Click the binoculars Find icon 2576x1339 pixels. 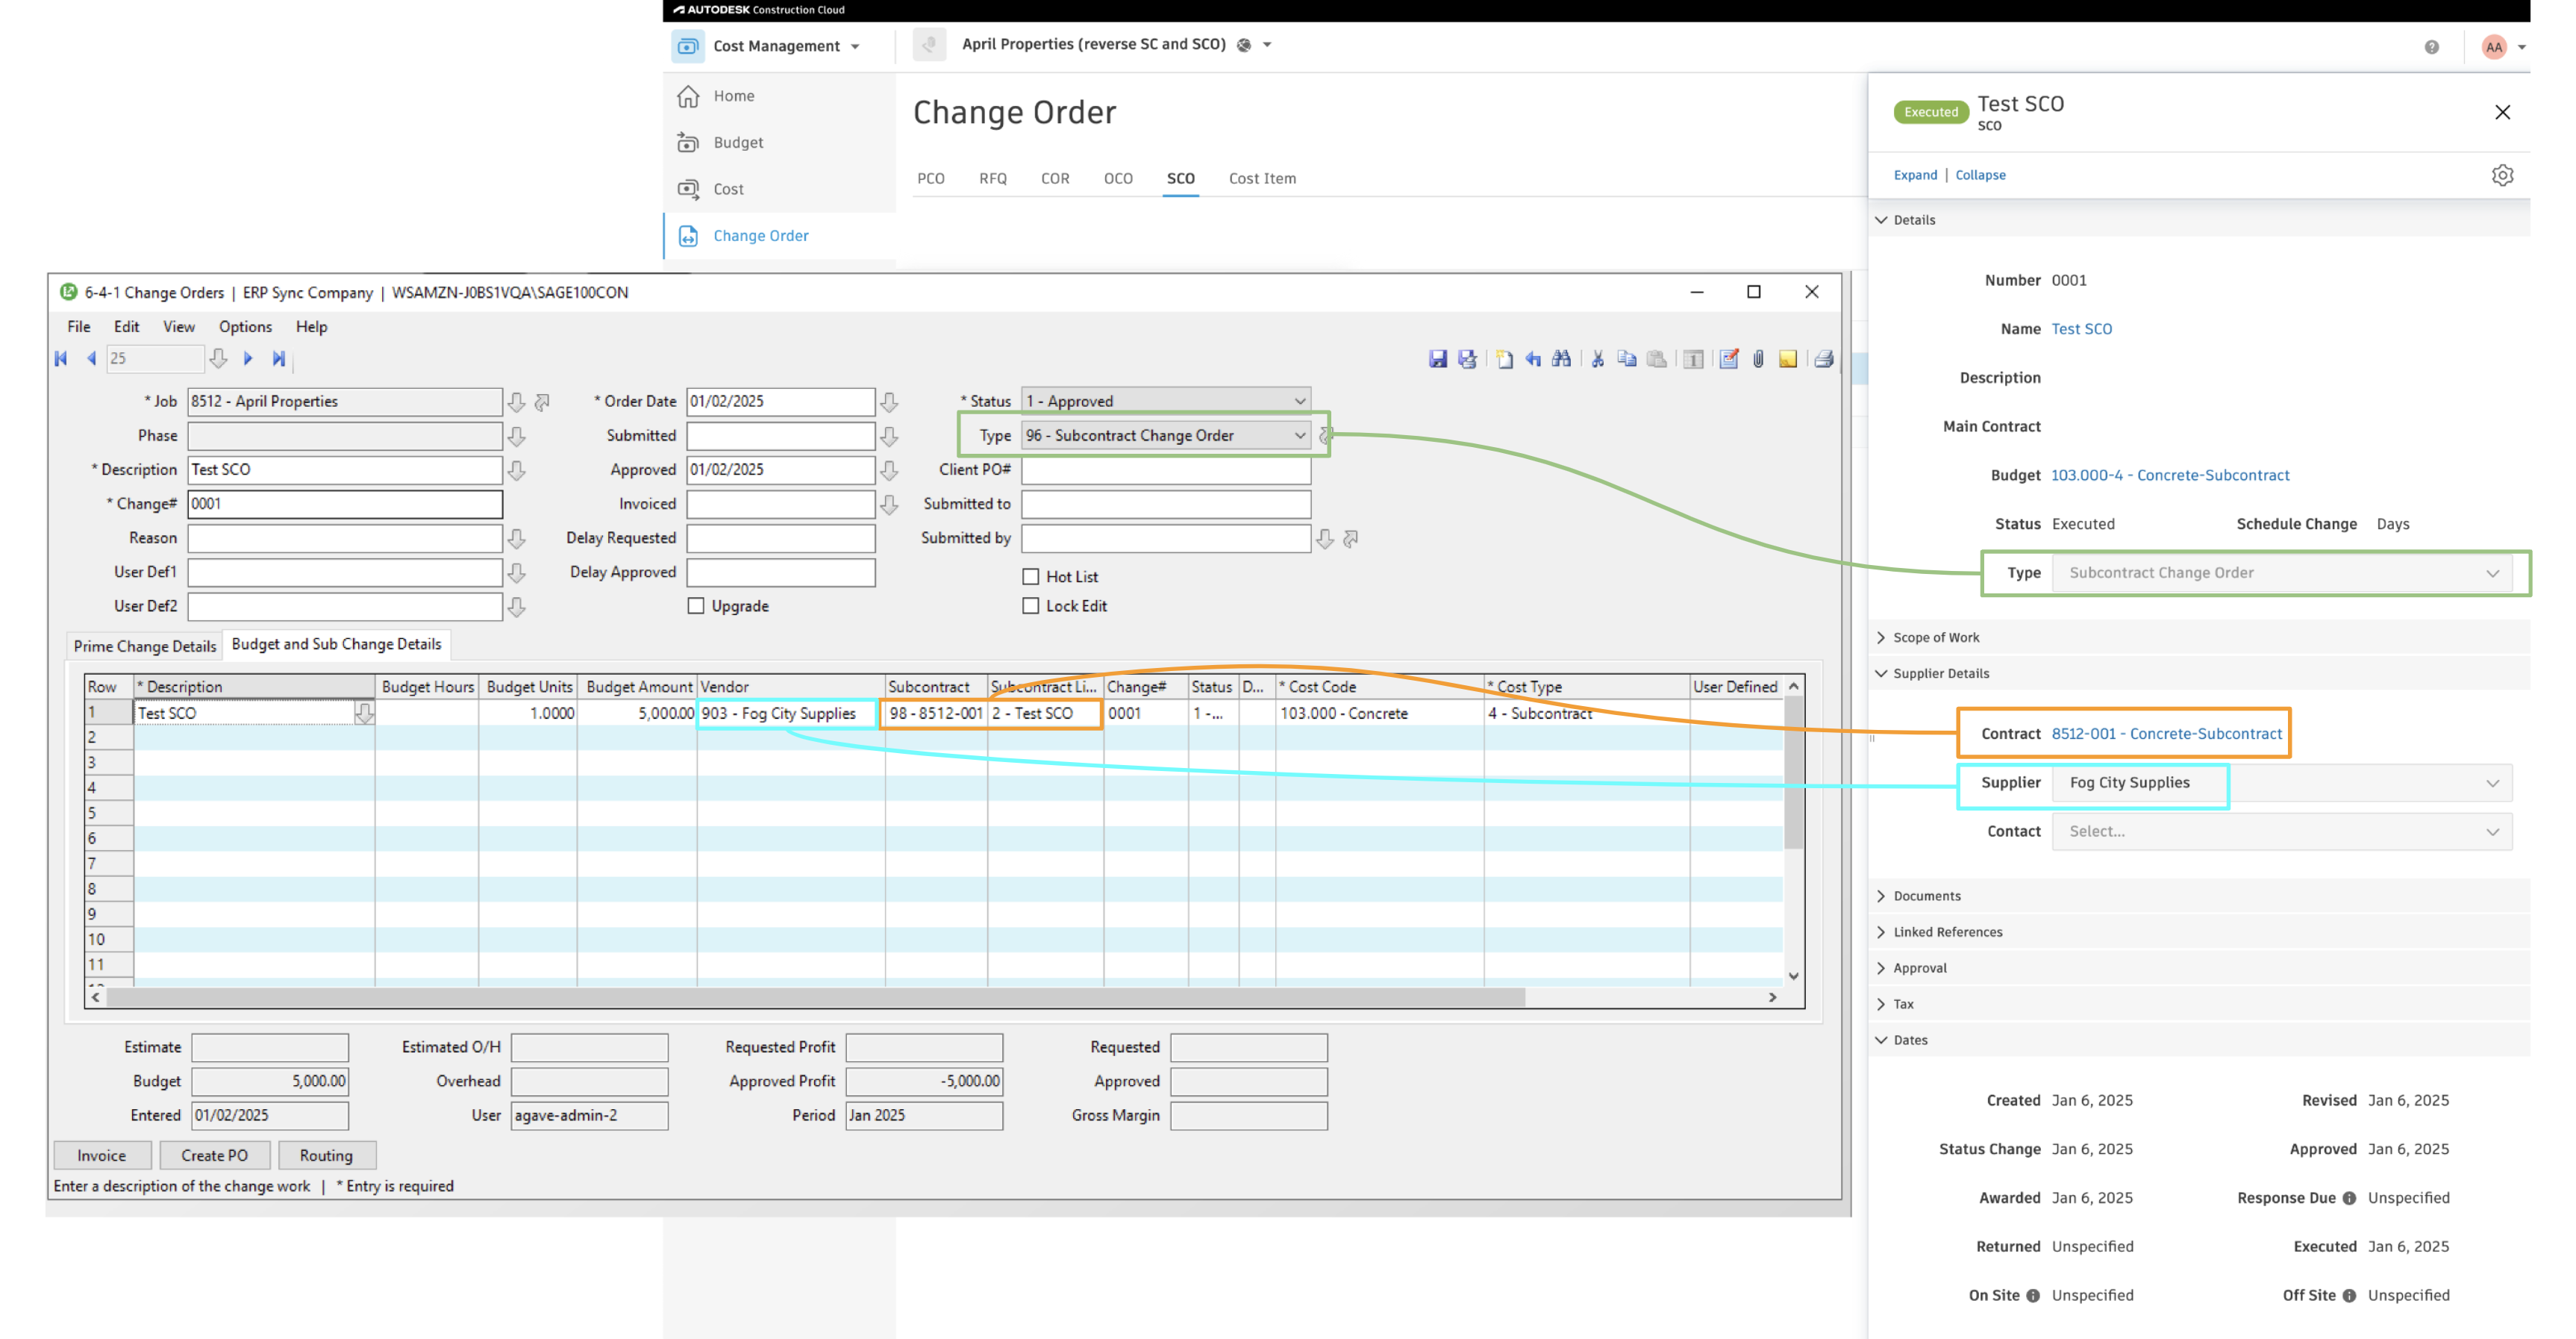point(1561,359)
